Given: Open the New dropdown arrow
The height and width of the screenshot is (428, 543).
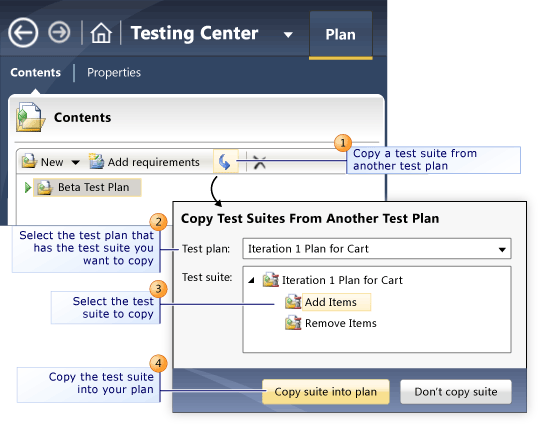Looking at the screenshot, I should click(75, 162).
